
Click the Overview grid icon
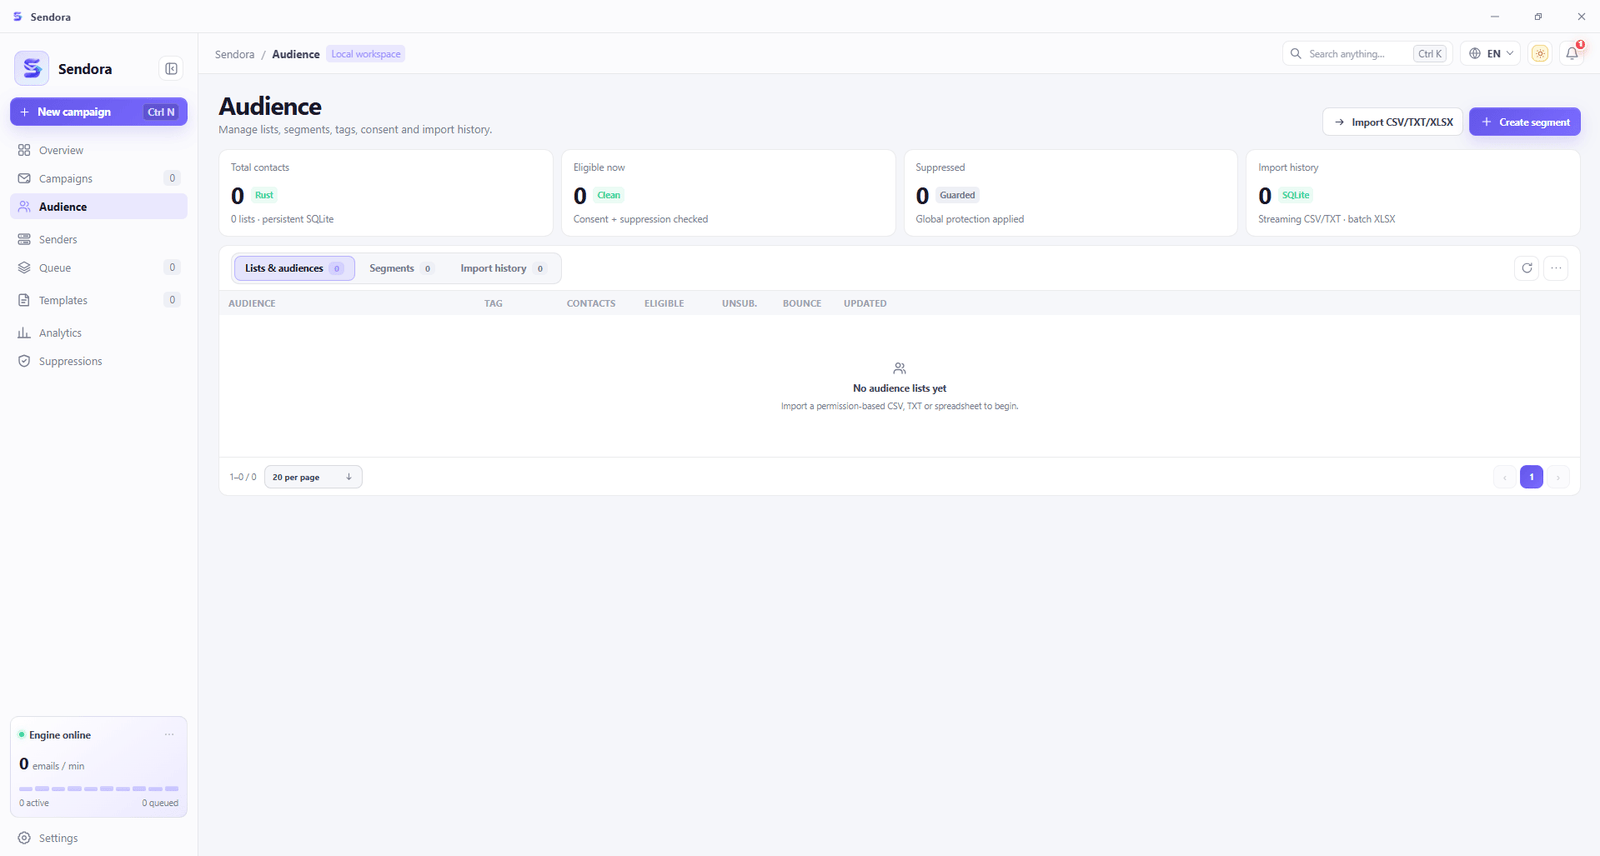24,150
